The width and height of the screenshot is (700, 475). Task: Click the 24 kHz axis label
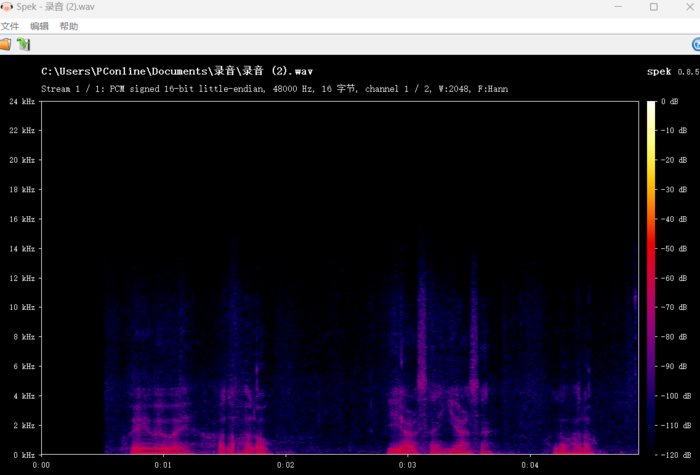(x=22, y=101)
